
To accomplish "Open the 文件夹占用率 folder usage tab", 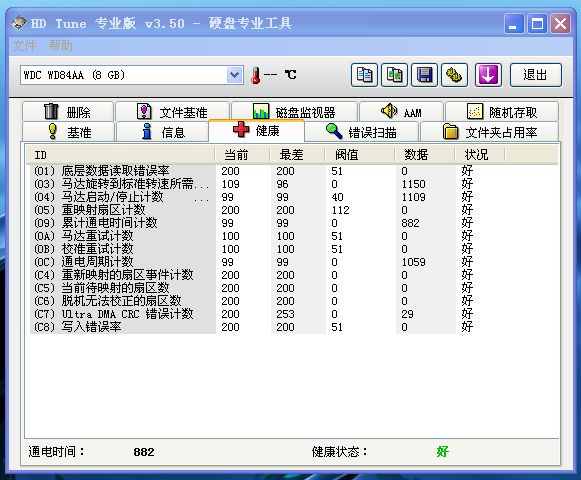I will coord(489,132).
